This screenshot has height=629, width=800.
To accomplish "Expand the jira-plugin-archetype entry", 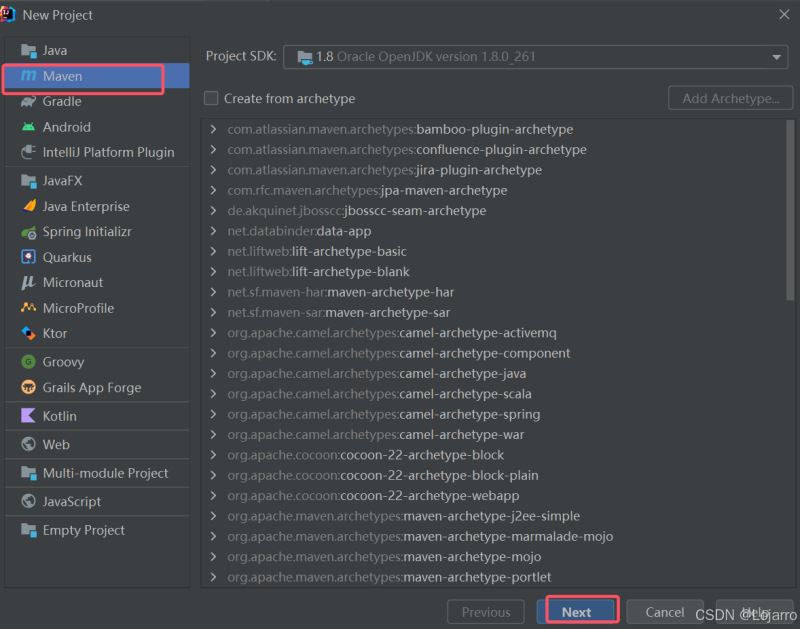I will coord(213,170).
